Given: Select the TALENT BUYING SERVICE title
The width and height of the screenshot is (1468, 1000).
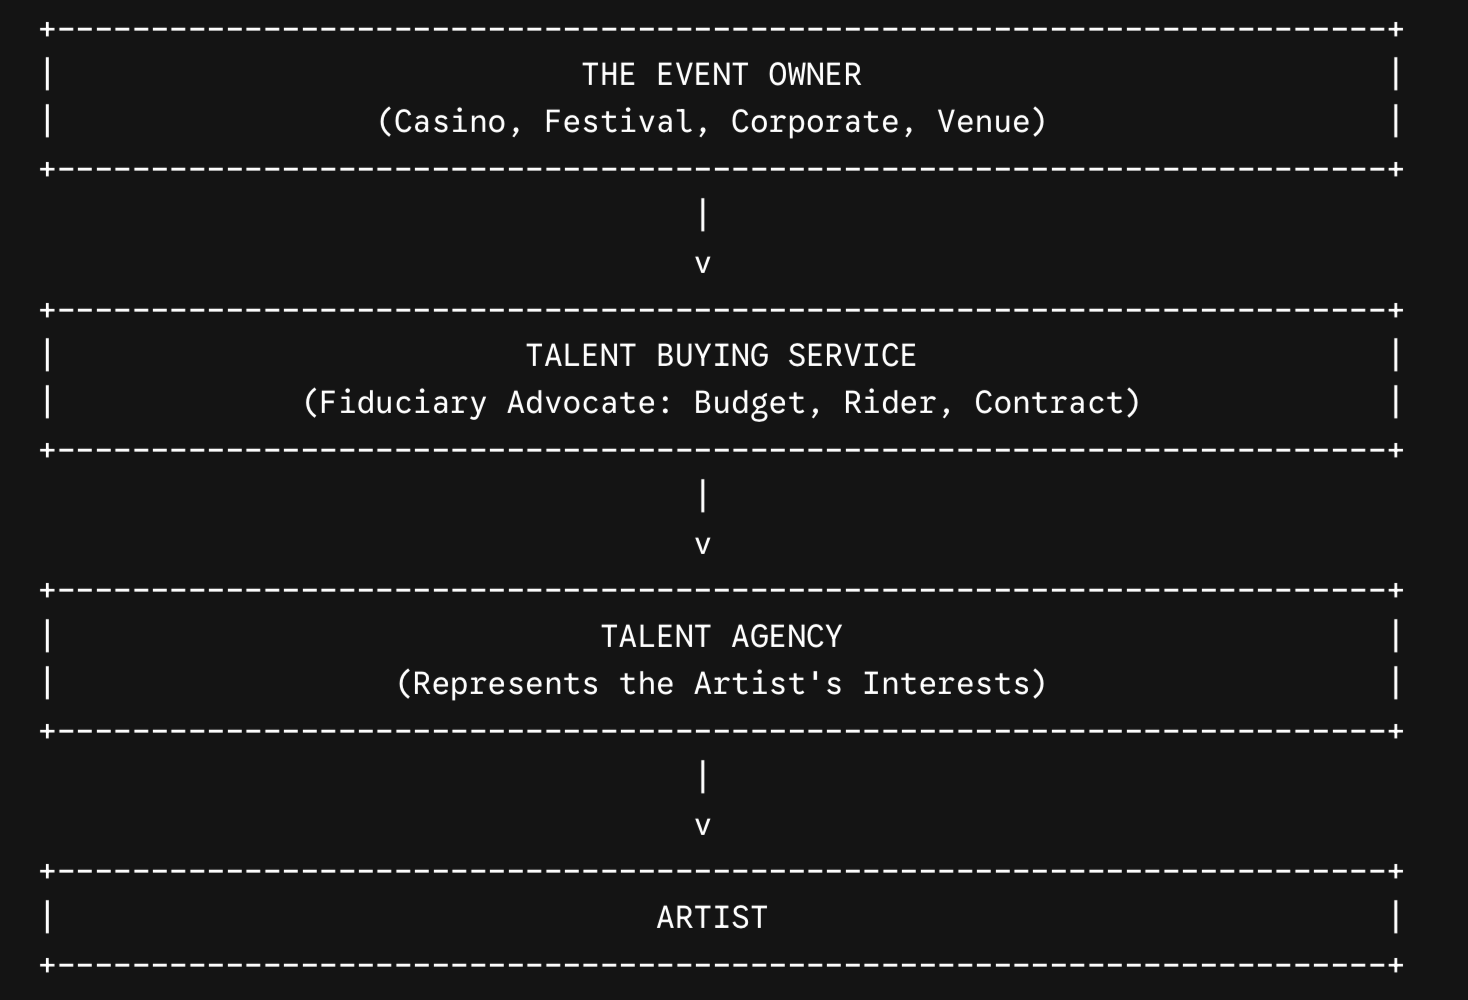Looking at the screenshot, I should click(x=721, y=356).
